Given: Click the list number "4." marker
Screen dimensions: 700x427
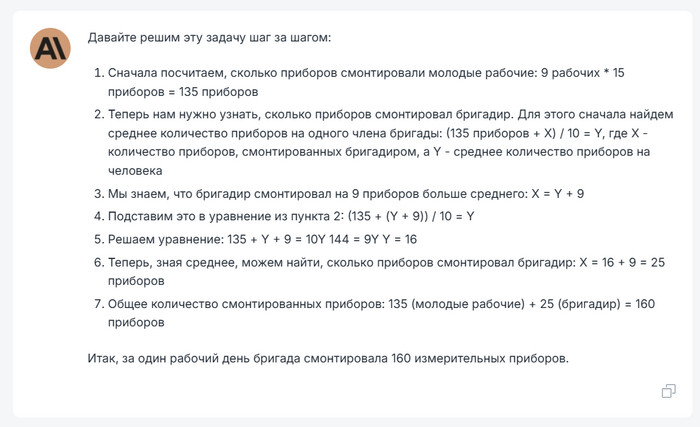Looking at the screenshot, I should pyautogui.click(x=98, y=217).
